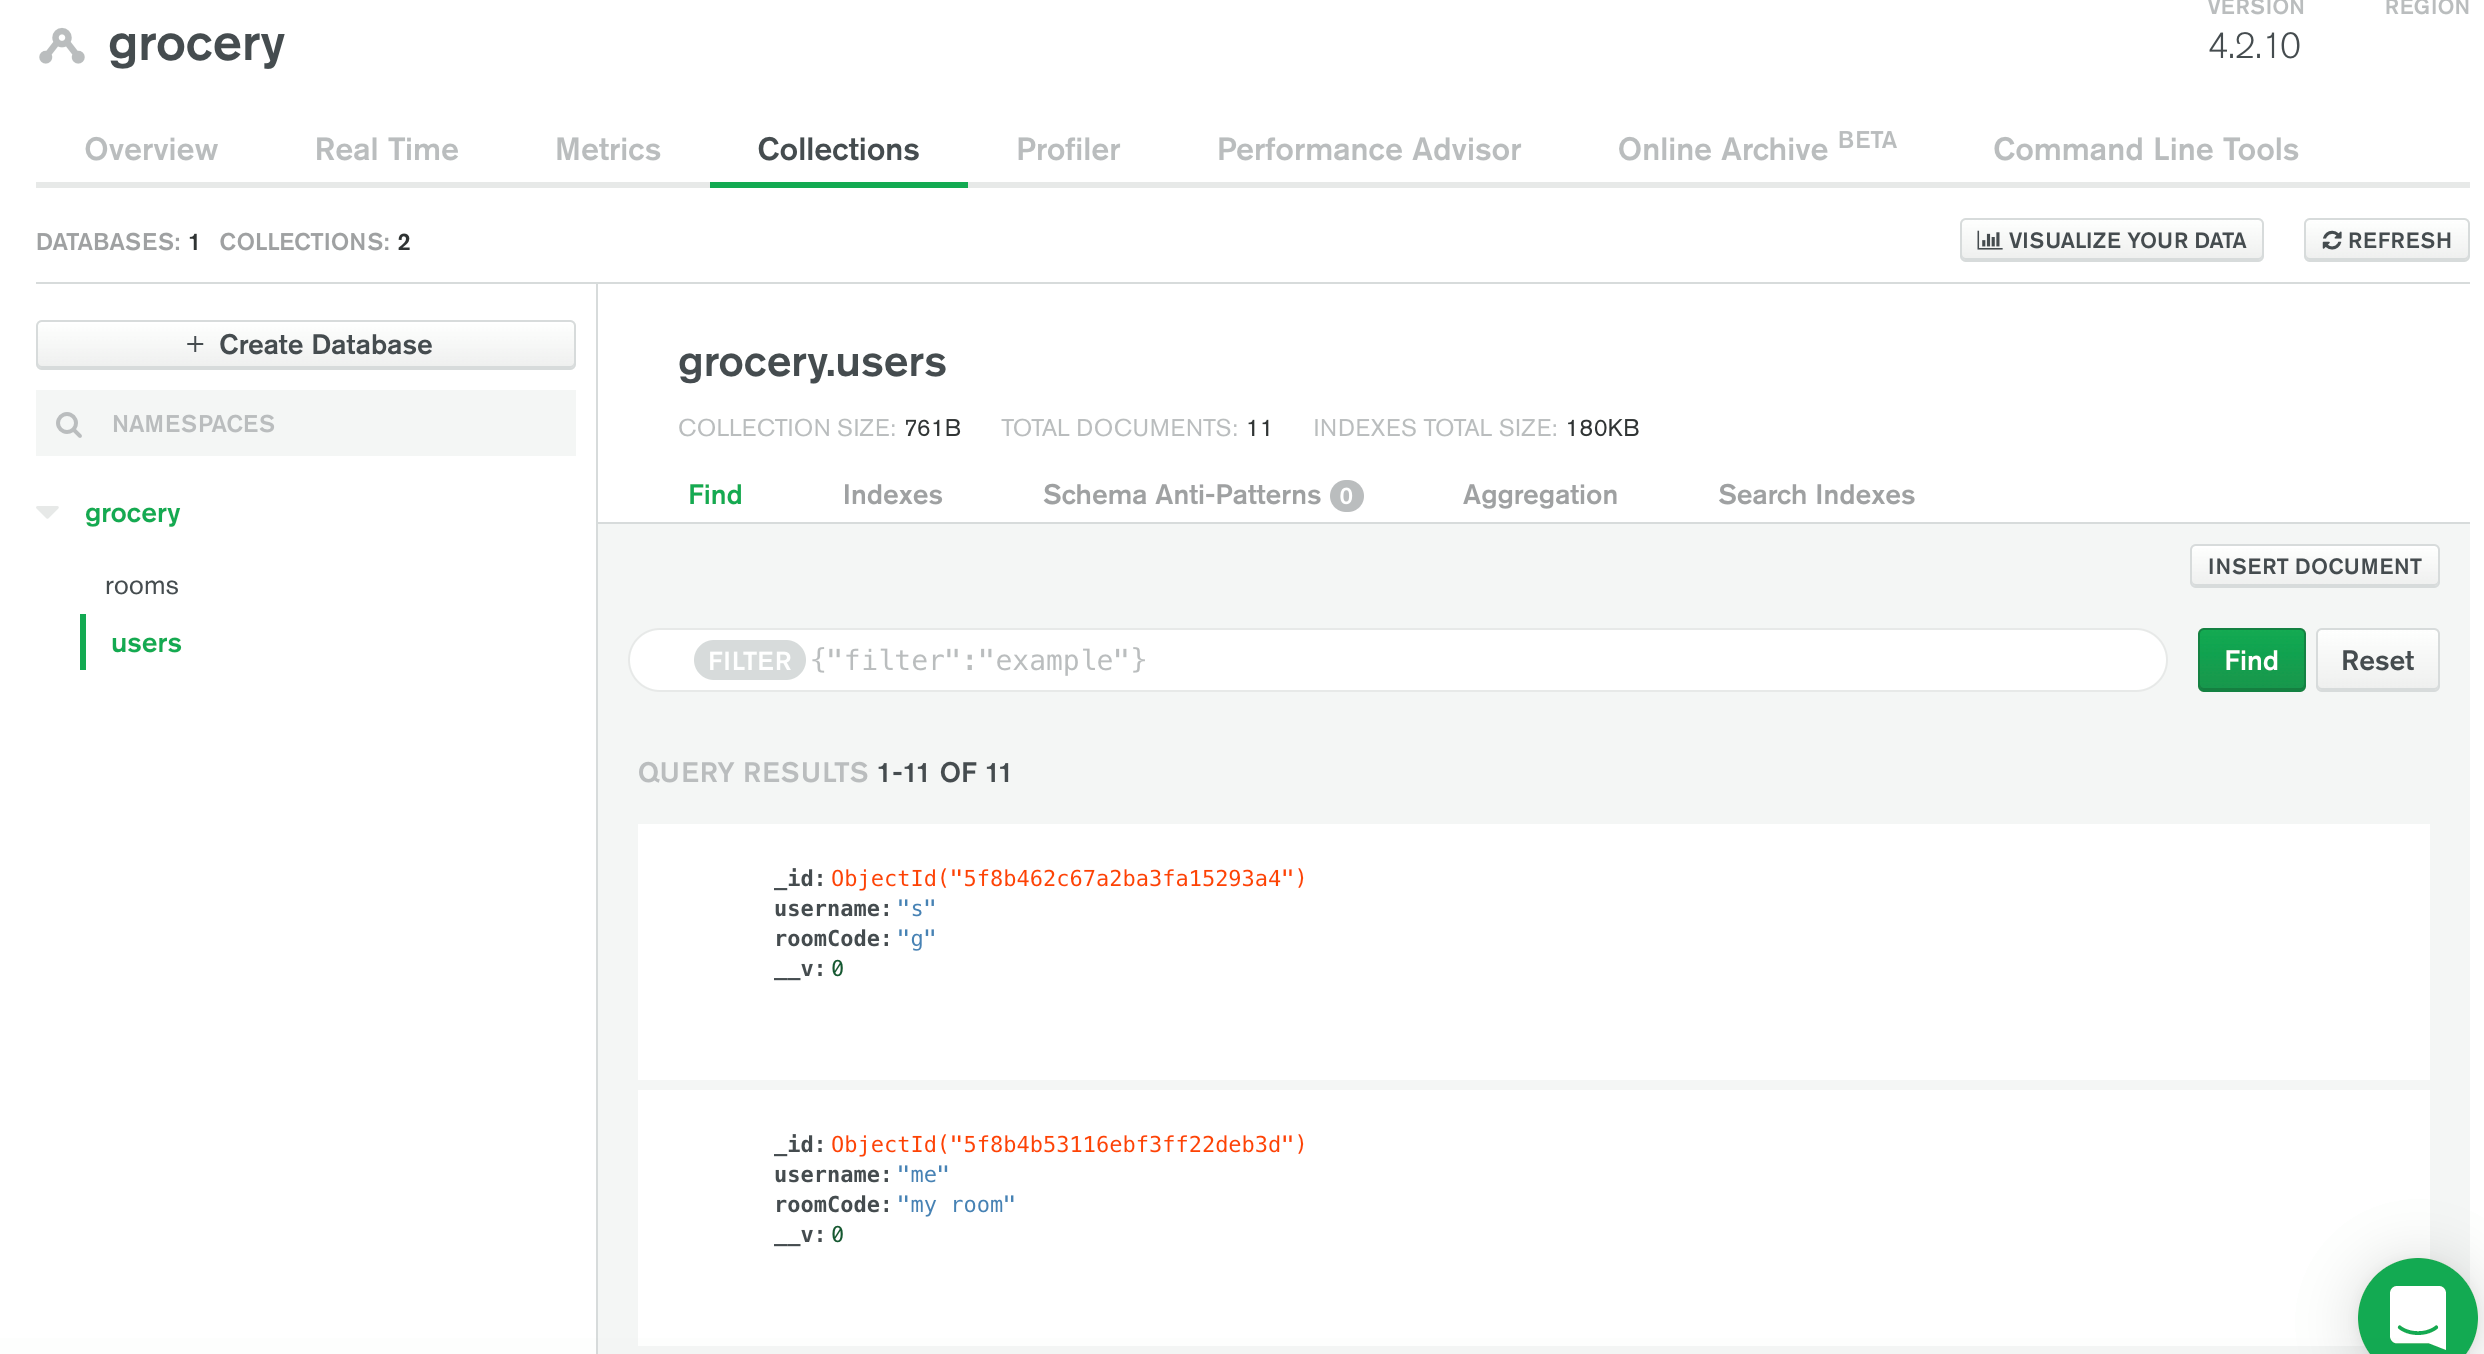Click the Schema Anti-Patterns count badge

click(x=1346, y=496)
